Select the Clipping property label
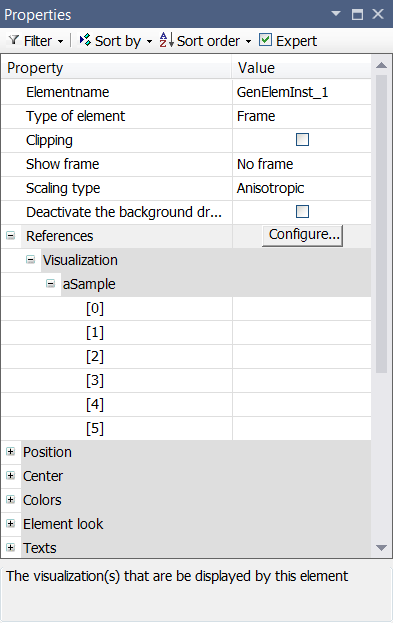 [49, 141]
